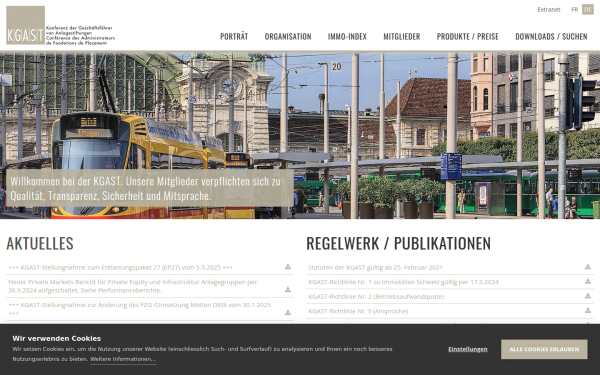This screenshot has width=600, height=375.
Task: Open KGAST-Stellungnahme zum Entlastungspaket 27
Action: (x=121, y=267)
